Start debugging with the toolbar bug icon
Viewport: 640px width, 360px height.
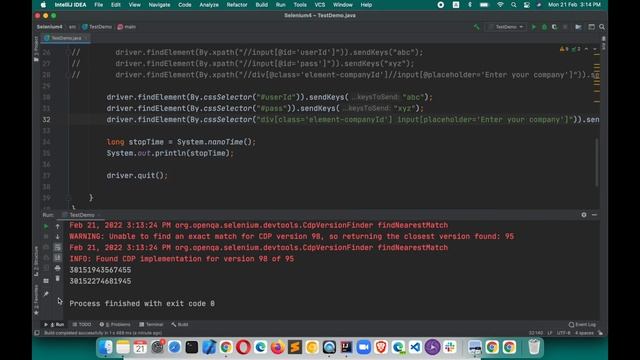point(544,27)
